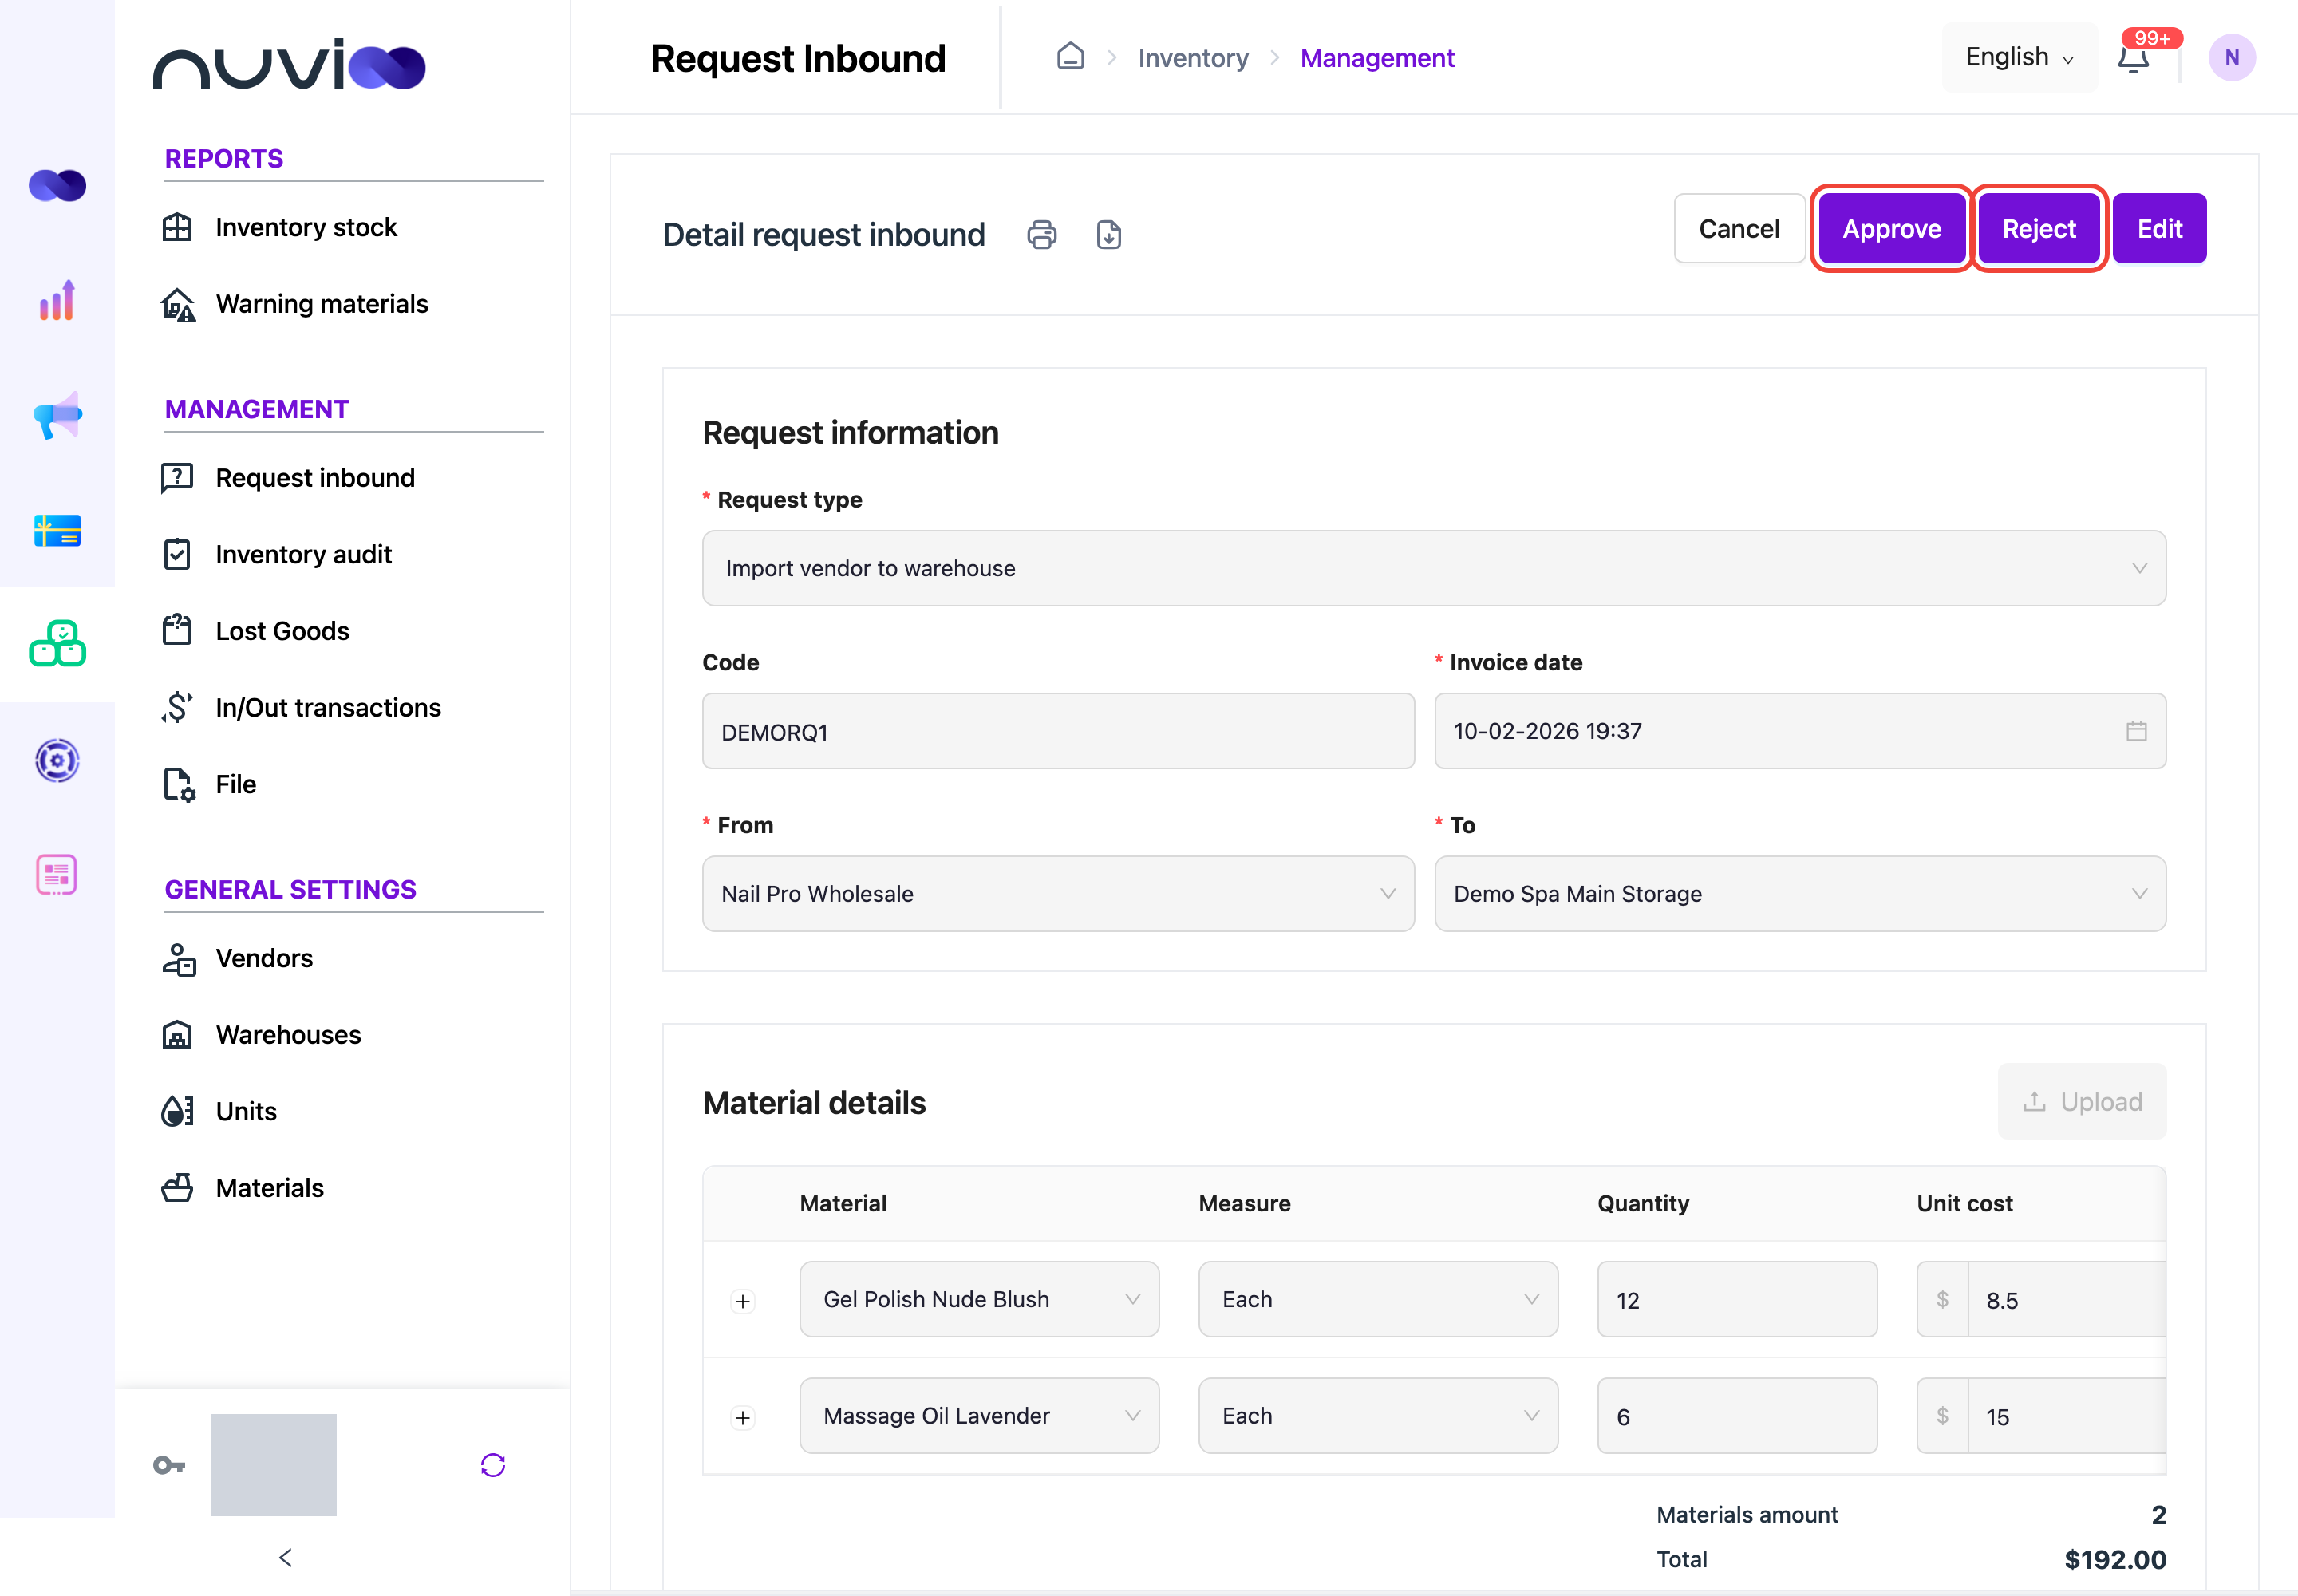Click unit cost field showing 15
2298x1596 pixels.
click(x=2067, y=1416)
